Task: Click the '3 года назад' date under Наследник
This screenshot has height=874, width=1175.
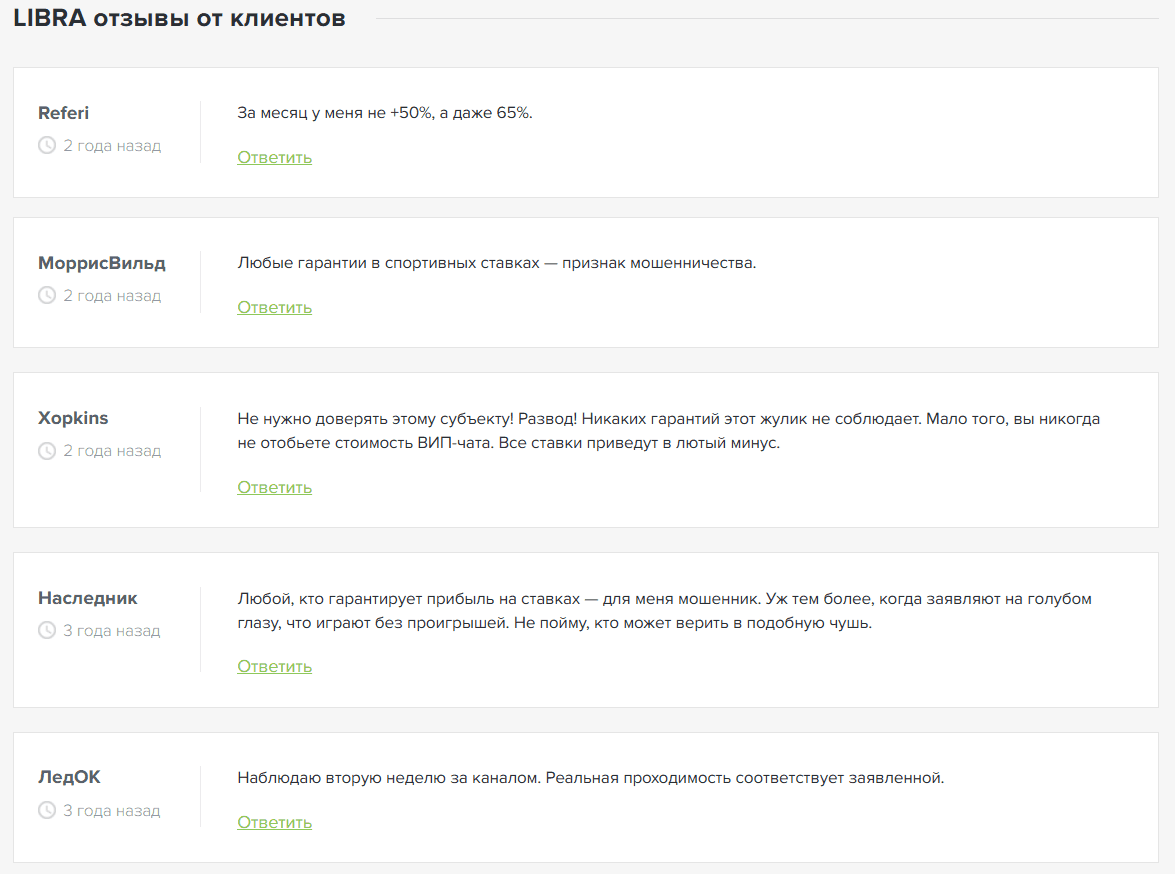Action: click(112, 630)
